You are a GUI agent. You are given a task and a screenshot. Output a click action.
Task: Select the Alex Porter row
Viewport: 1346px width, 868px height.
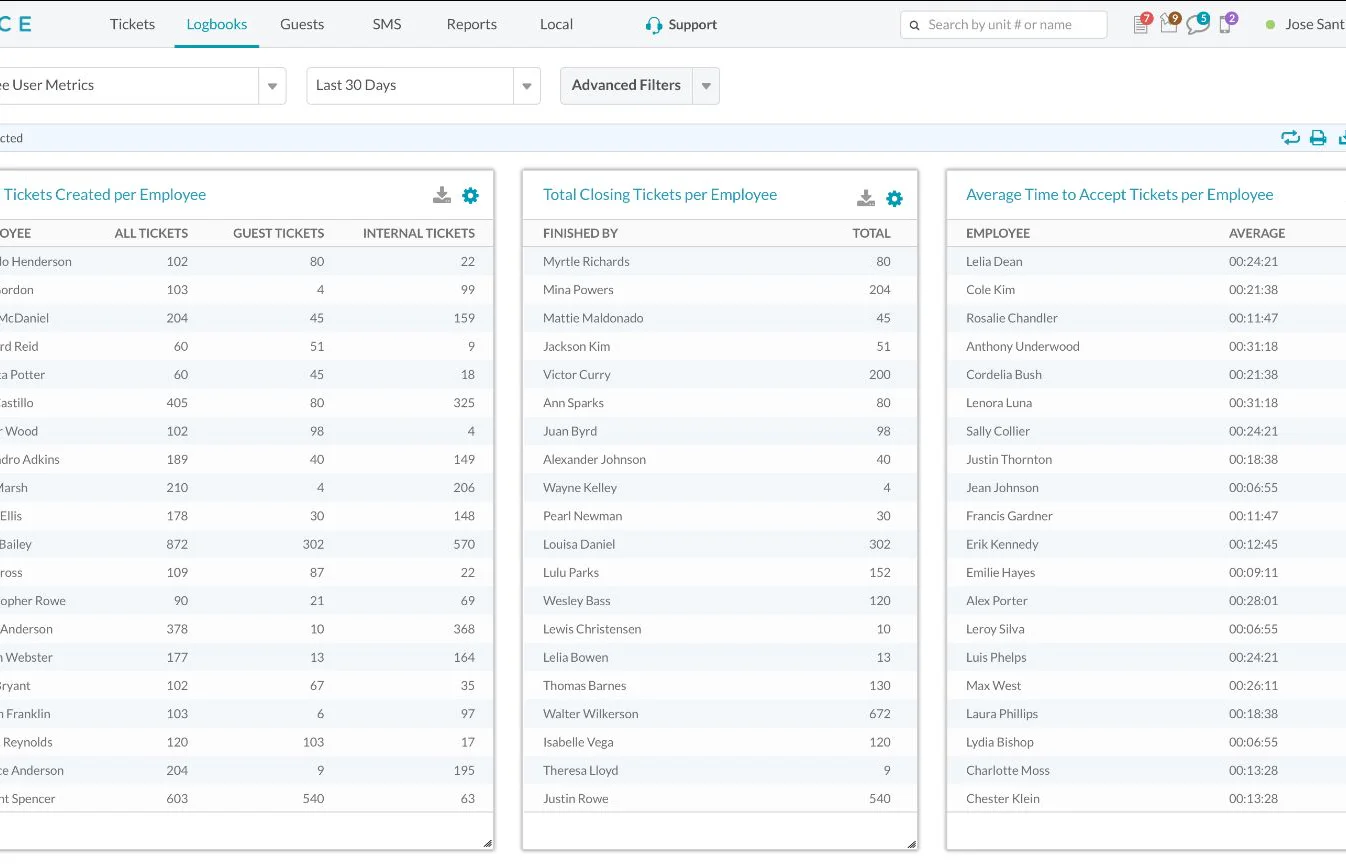point(1146,601)
